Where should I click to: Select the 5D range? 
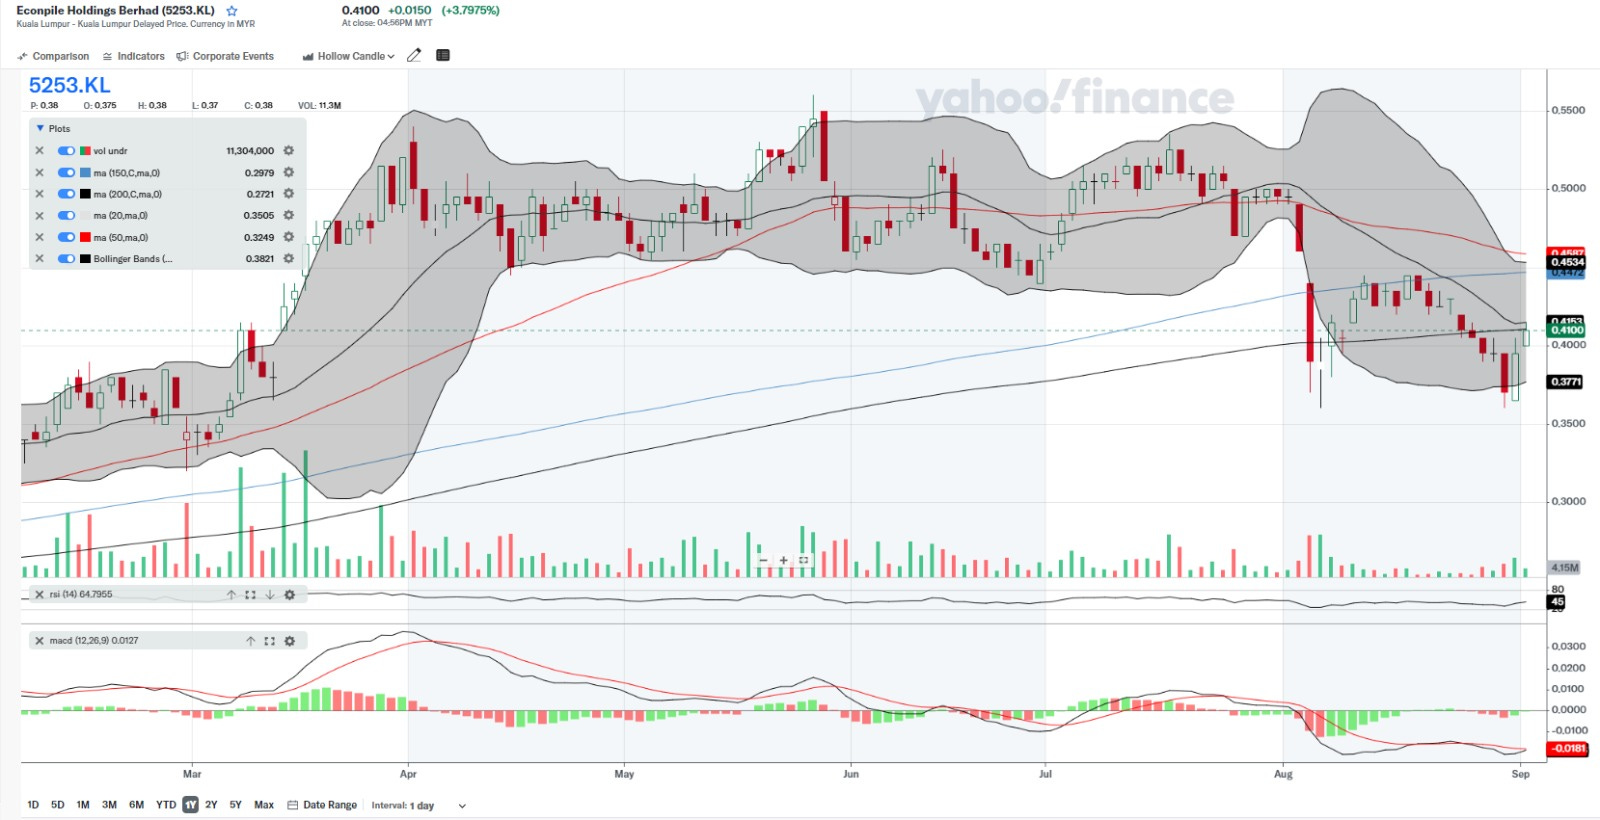58,805
